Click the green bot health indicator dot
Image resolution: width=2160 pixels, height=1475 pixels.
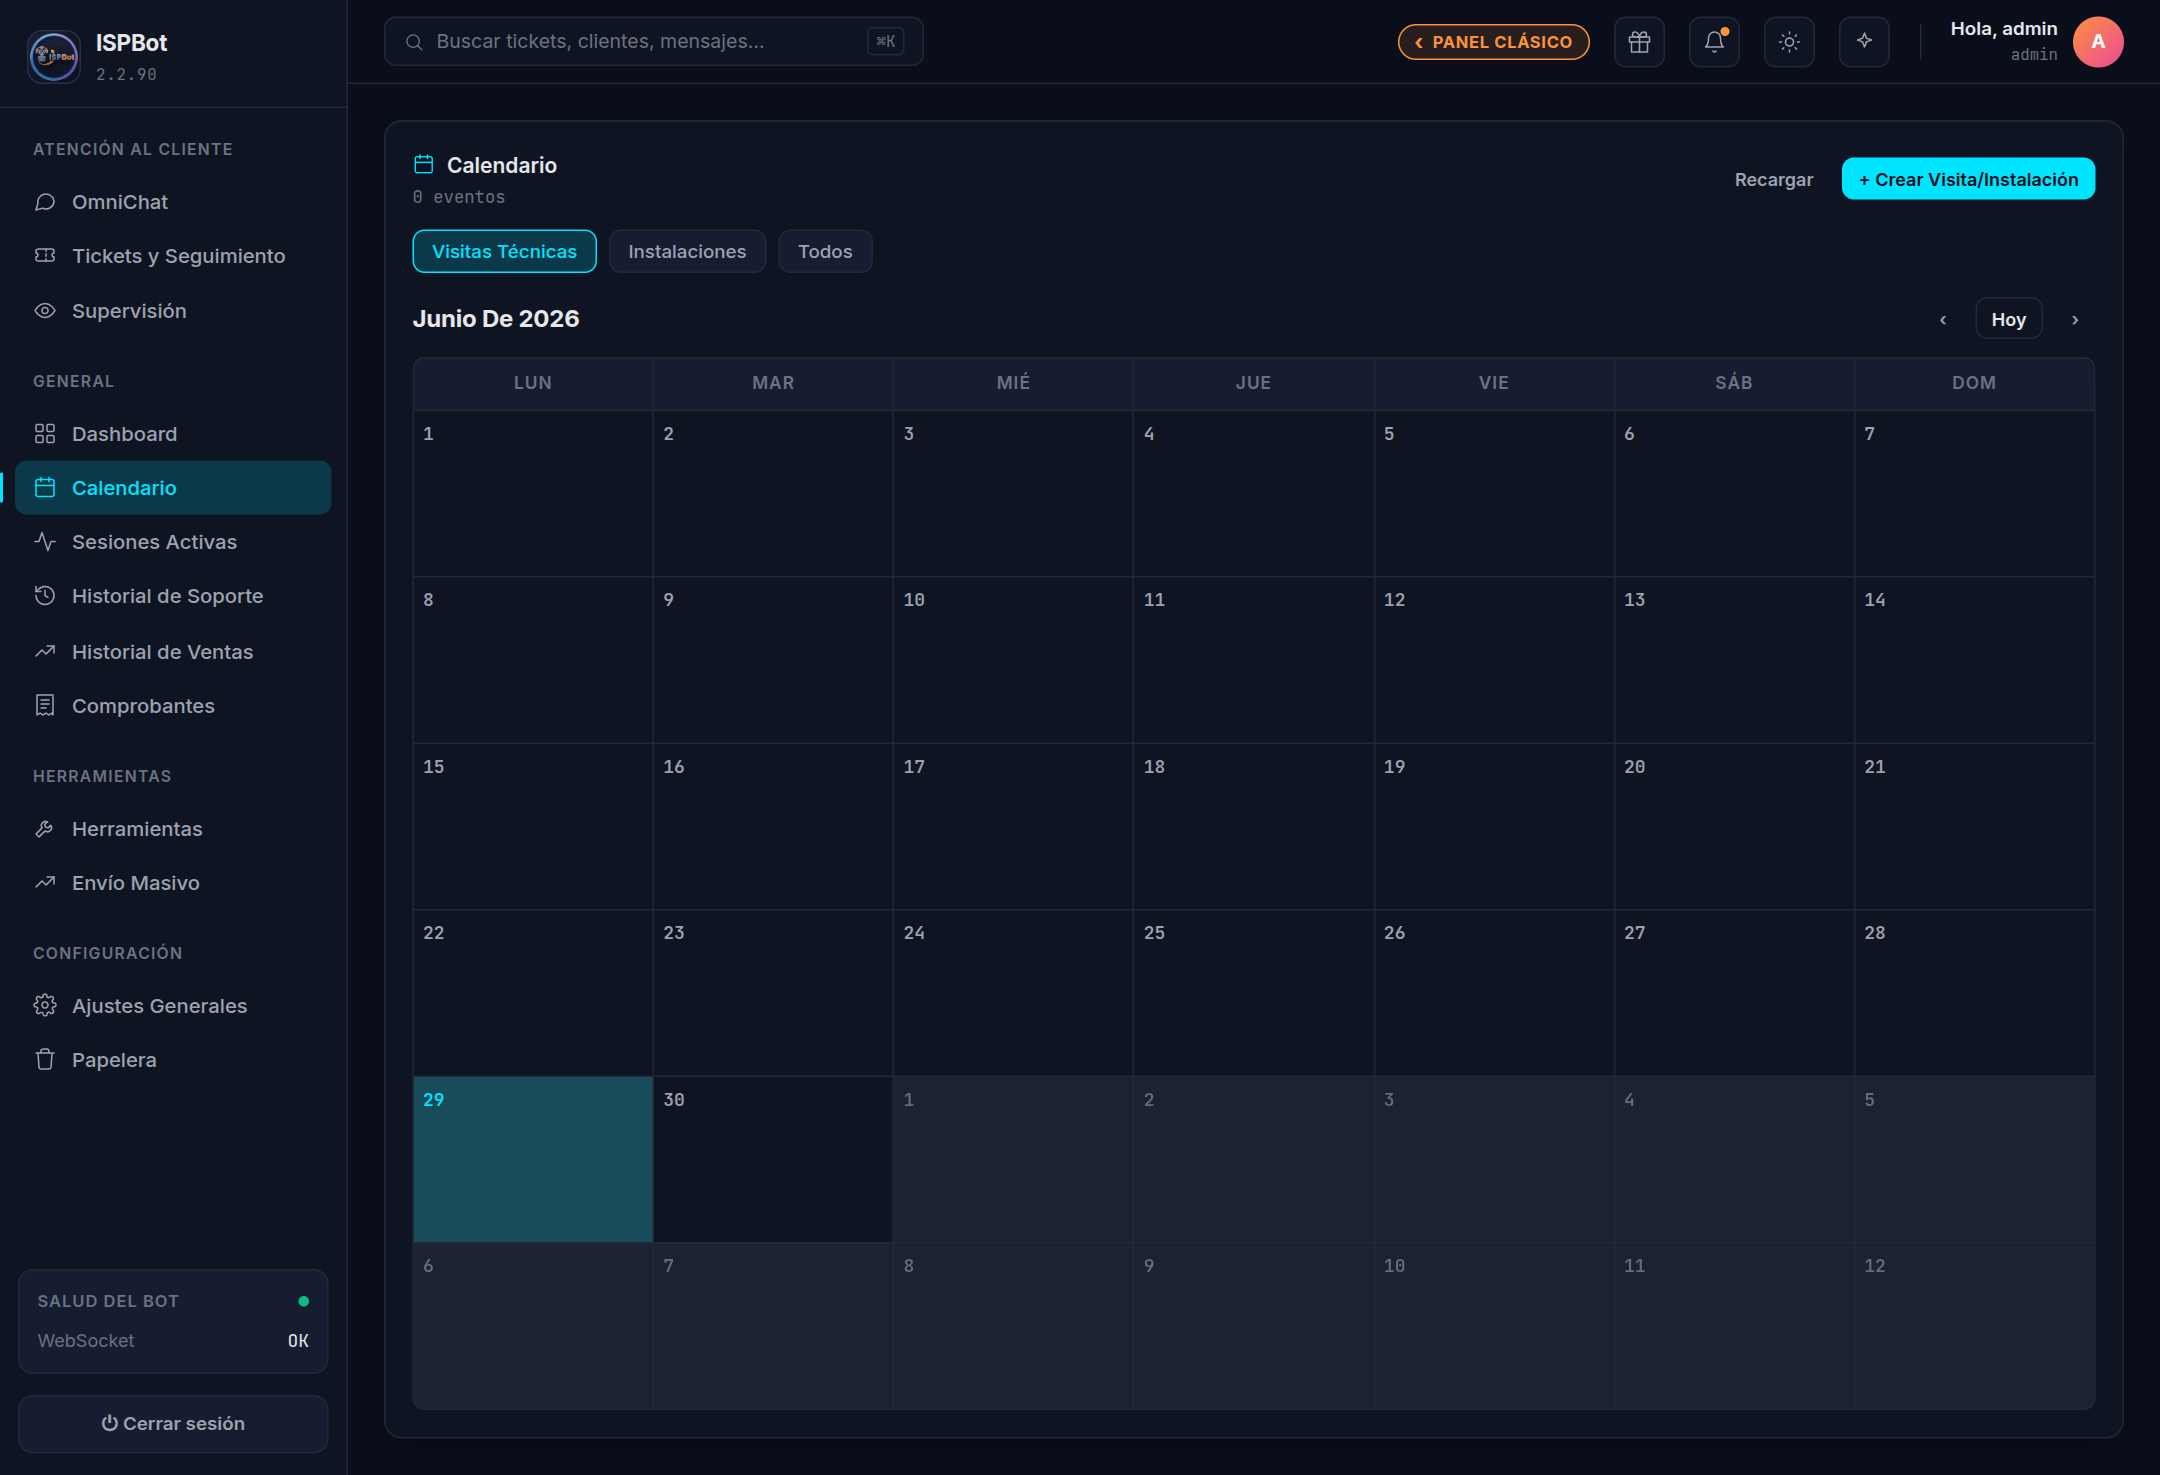304,1301
